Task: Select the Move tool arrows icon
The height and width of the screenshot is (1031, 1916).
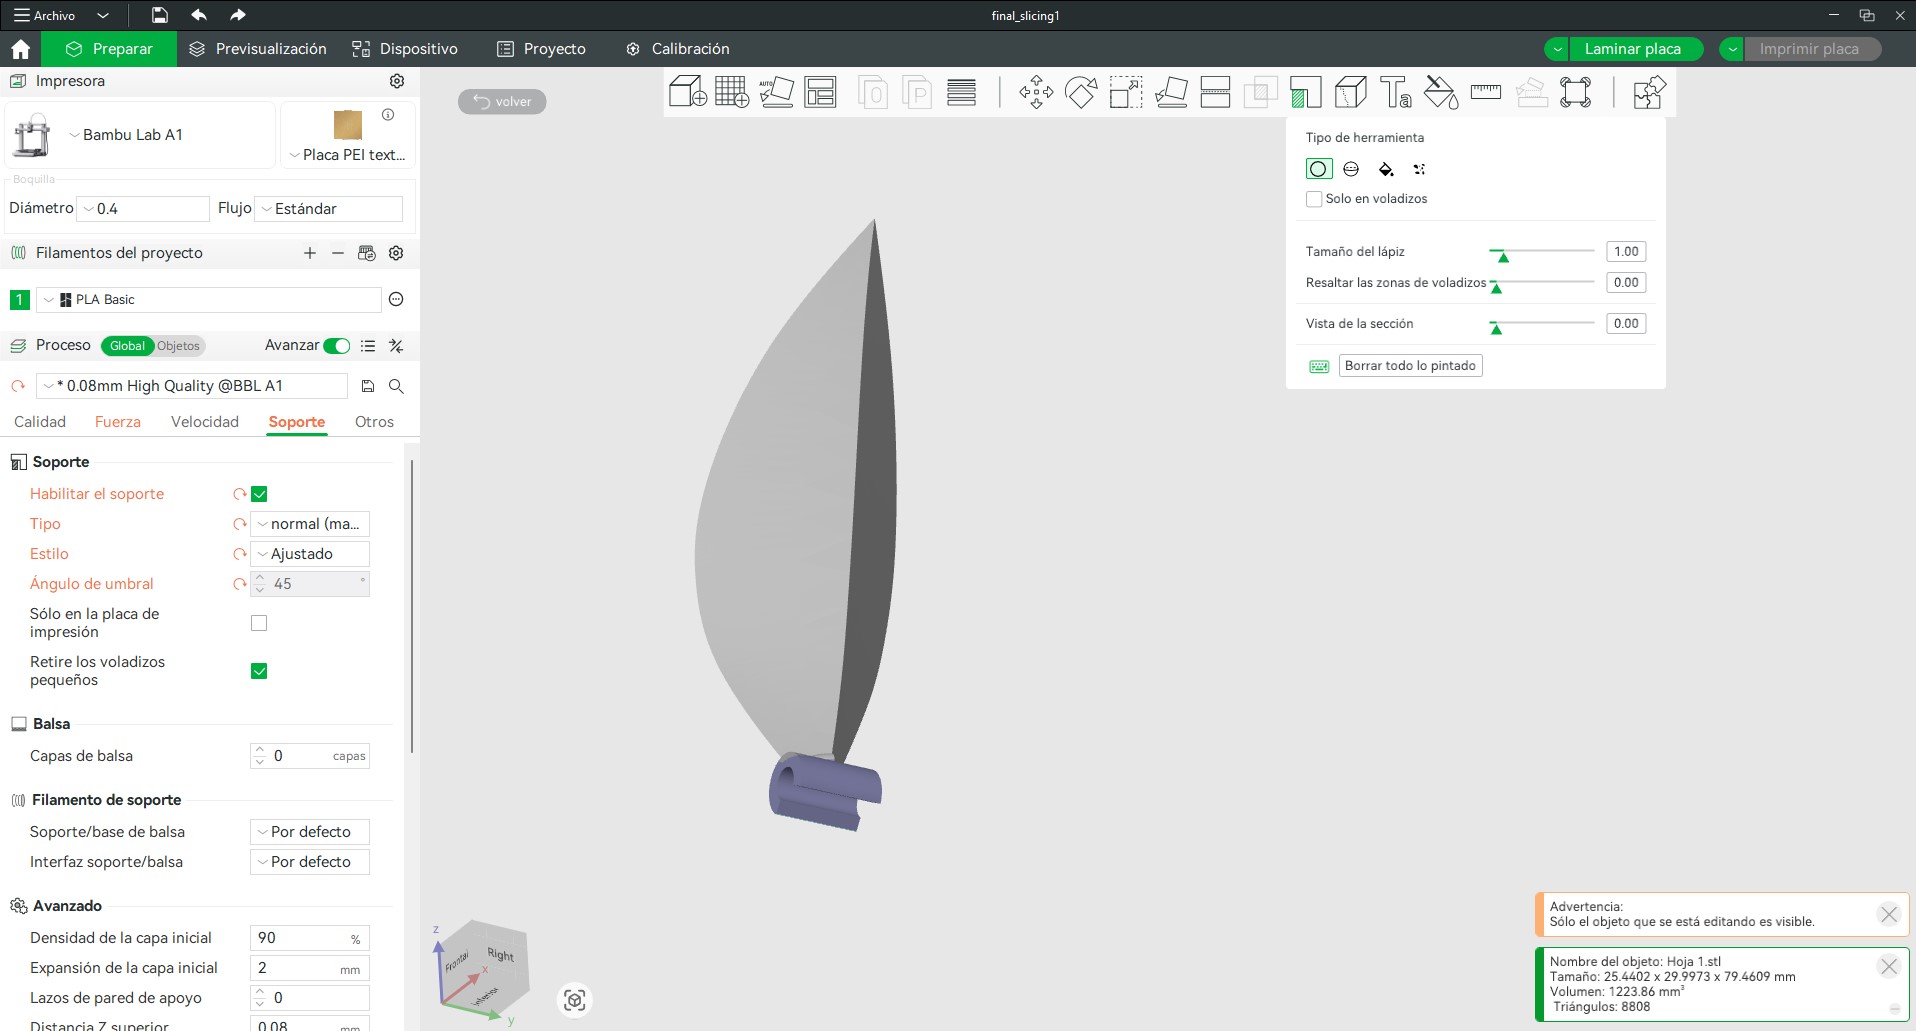Action: click(1036, 92)
